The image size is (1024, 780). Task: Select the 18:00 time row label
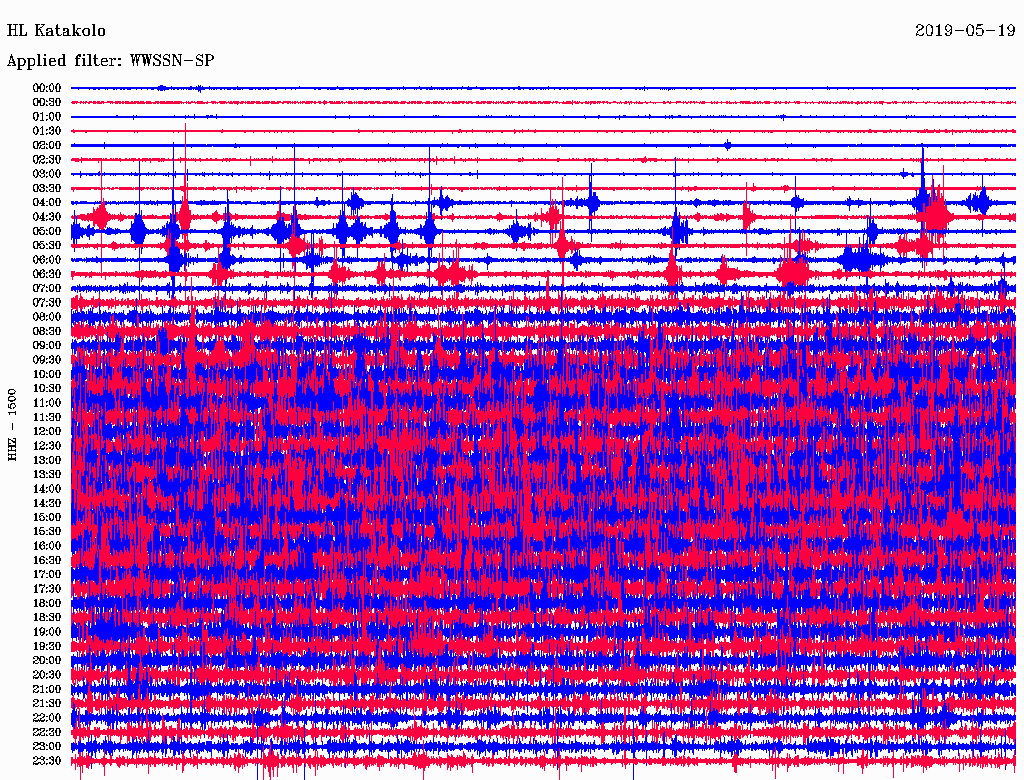pos(47,604)
